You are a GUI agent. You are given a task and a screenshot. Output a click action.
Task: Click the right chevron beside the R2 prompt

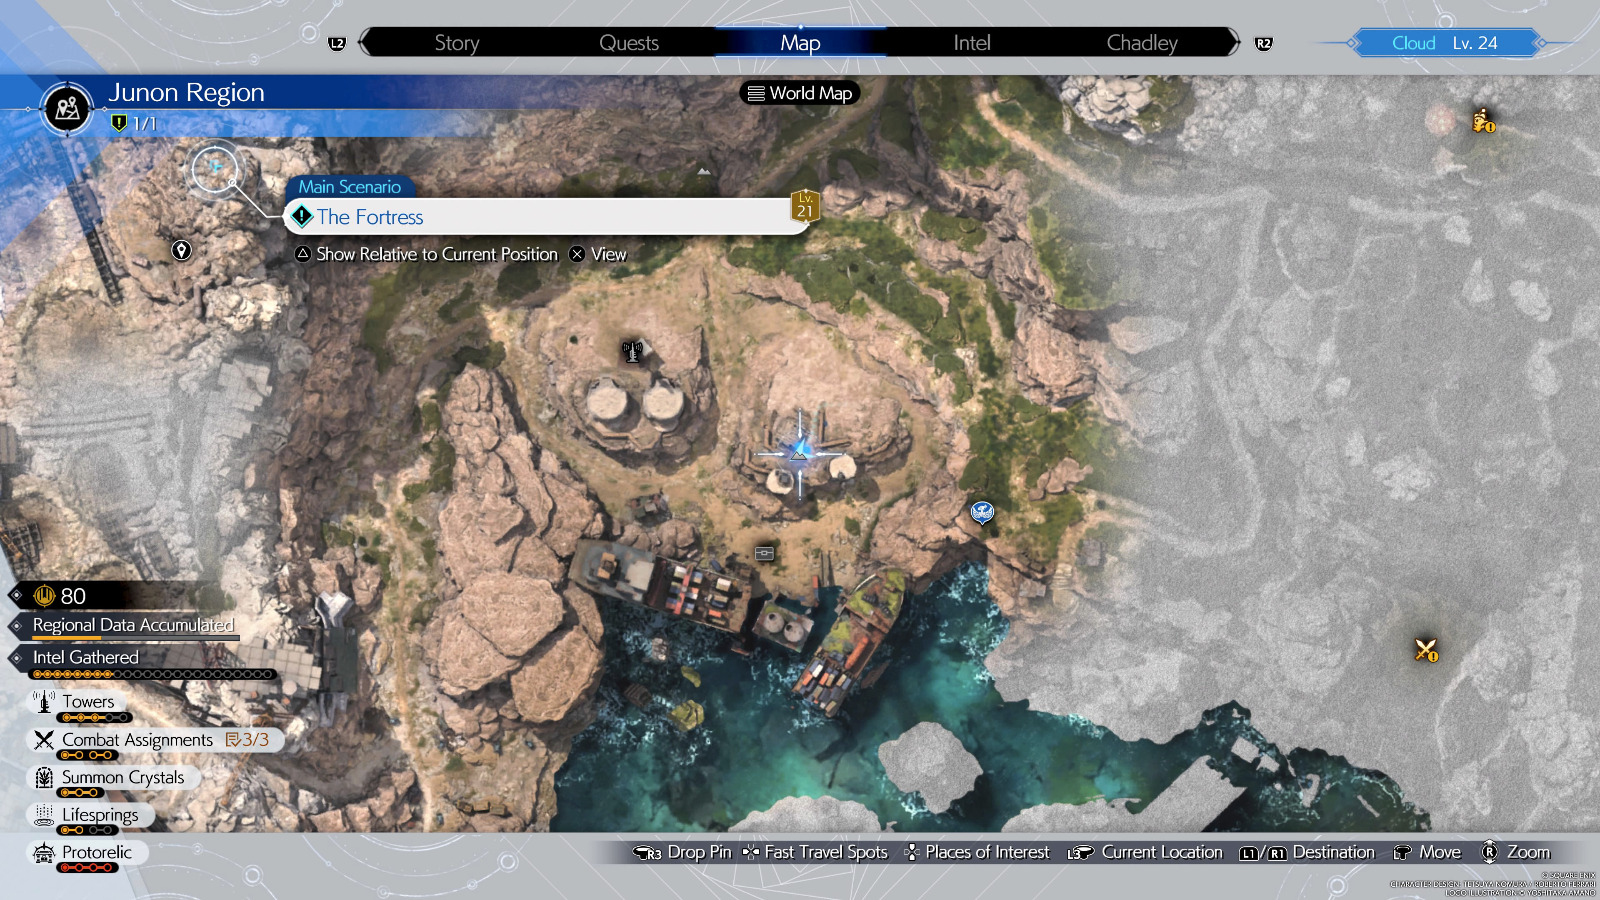(1237, 42)
